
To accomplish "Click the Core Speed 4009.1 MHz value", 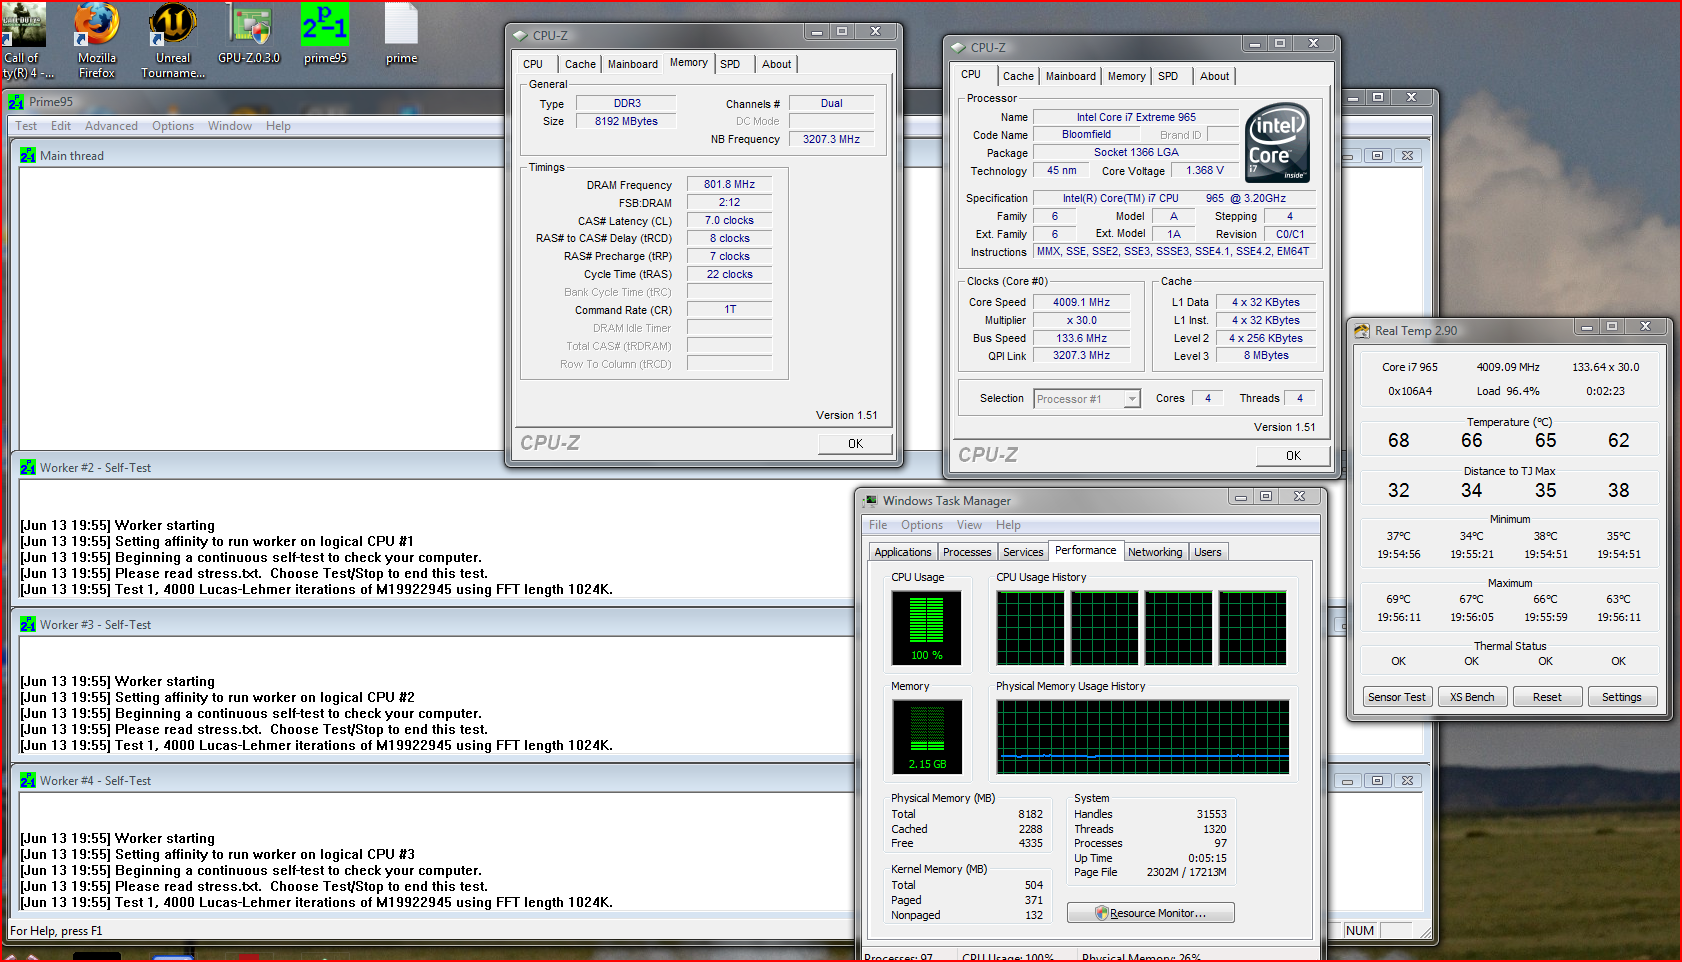I will coord(1081,302).
